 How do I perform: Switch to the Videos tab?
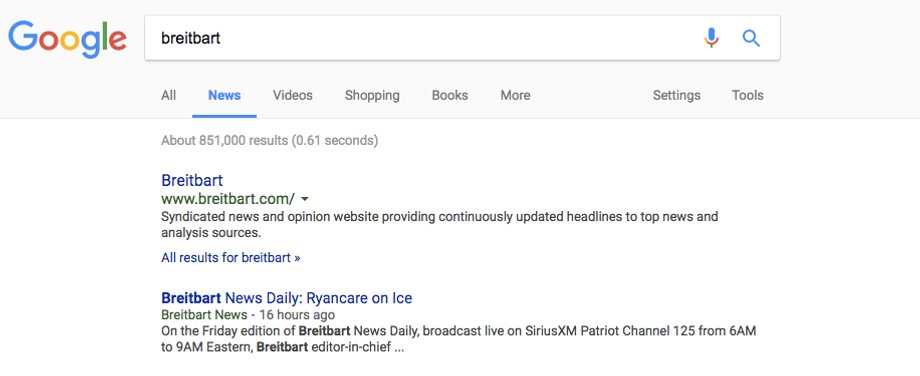[292, 95]
